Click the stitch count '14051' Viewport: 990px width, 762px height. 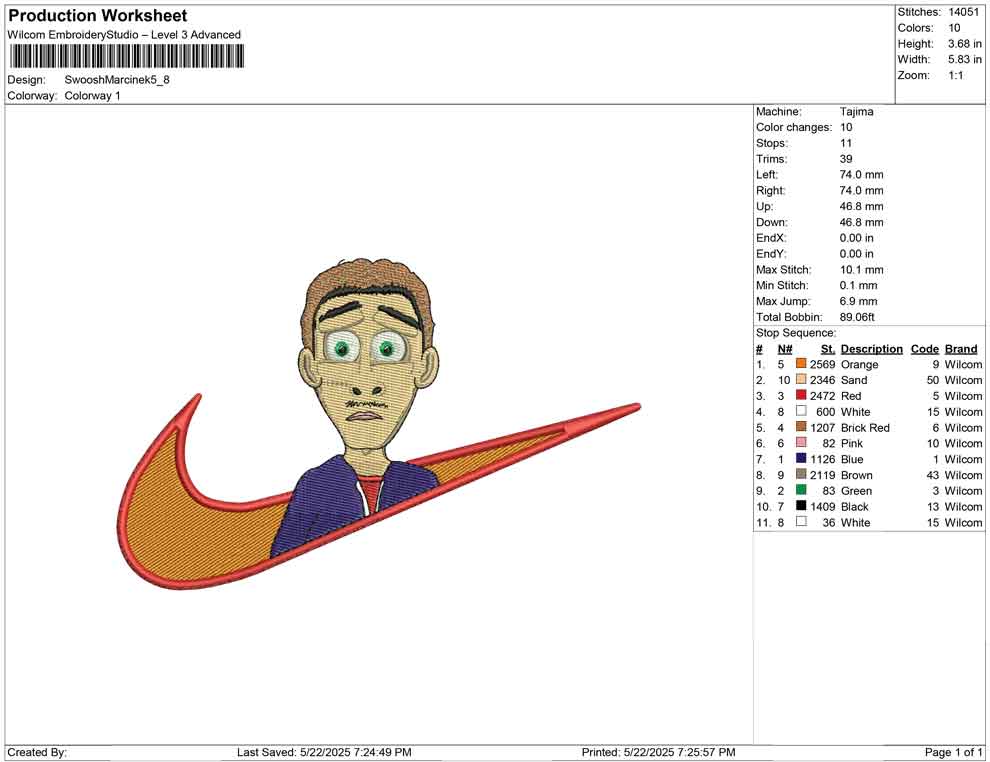[963, 12]
